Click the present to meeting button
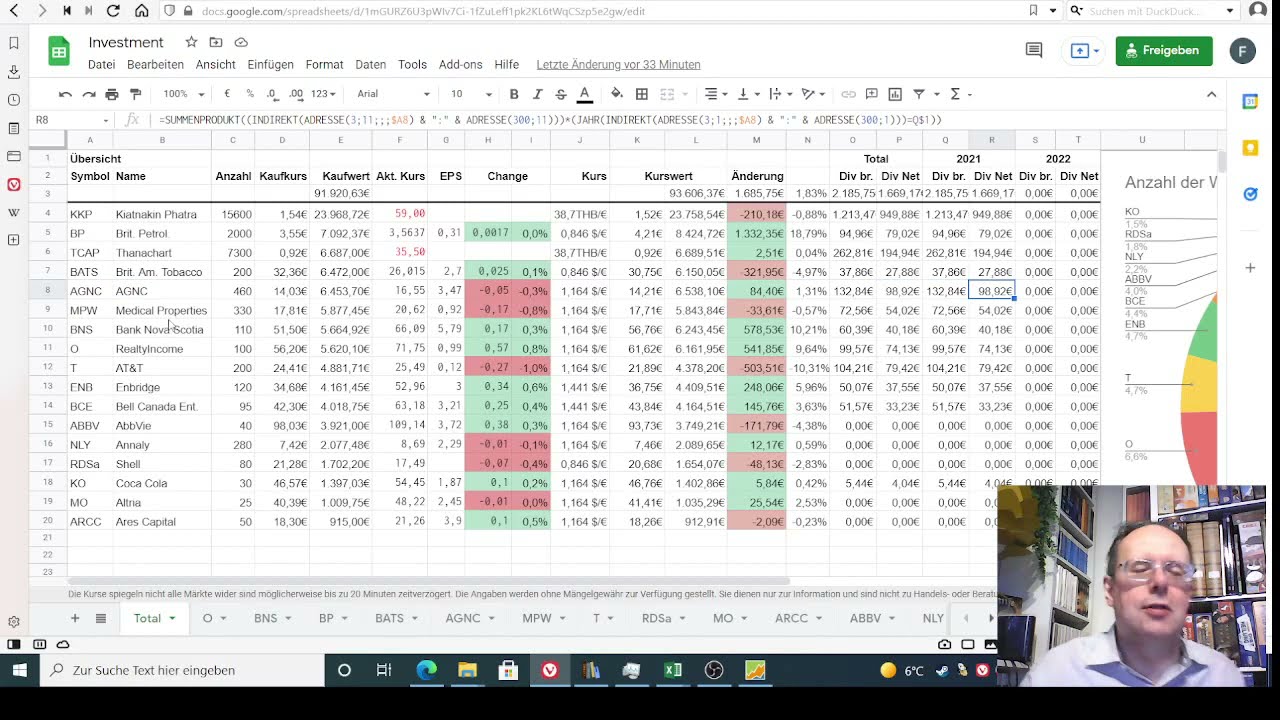This screenshot has height=720, width=1280. [1085, 50]
